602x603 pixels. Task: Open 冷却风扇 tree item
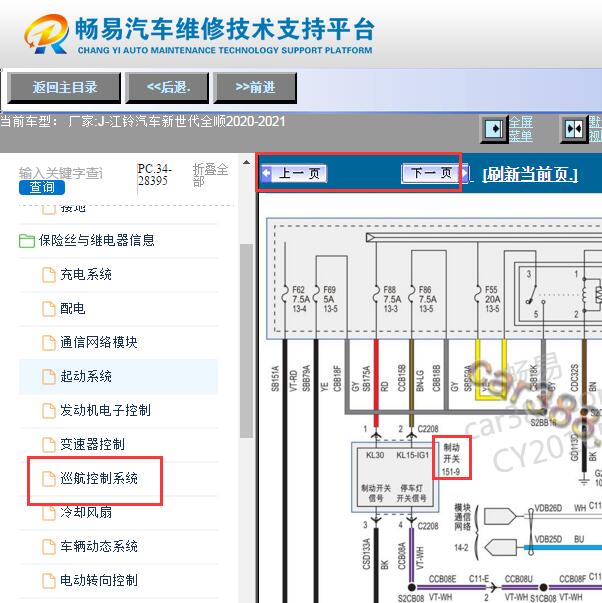[86, 512]
